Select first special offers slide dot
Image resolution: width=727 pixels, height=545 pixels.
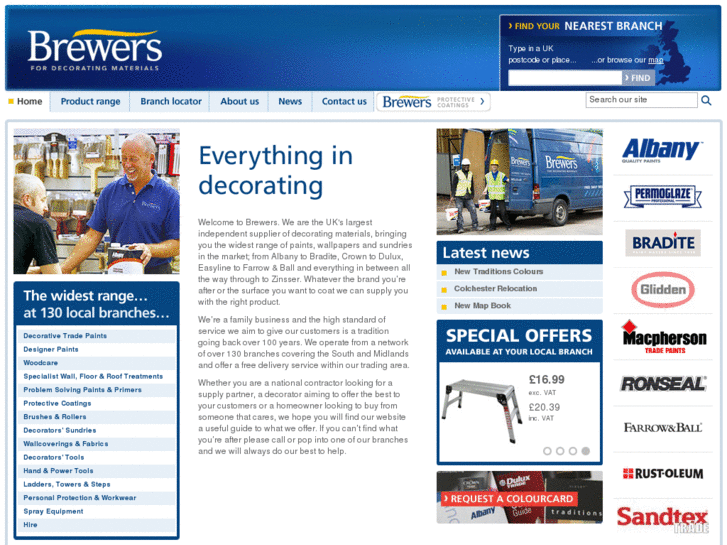[x=547, y=451]
